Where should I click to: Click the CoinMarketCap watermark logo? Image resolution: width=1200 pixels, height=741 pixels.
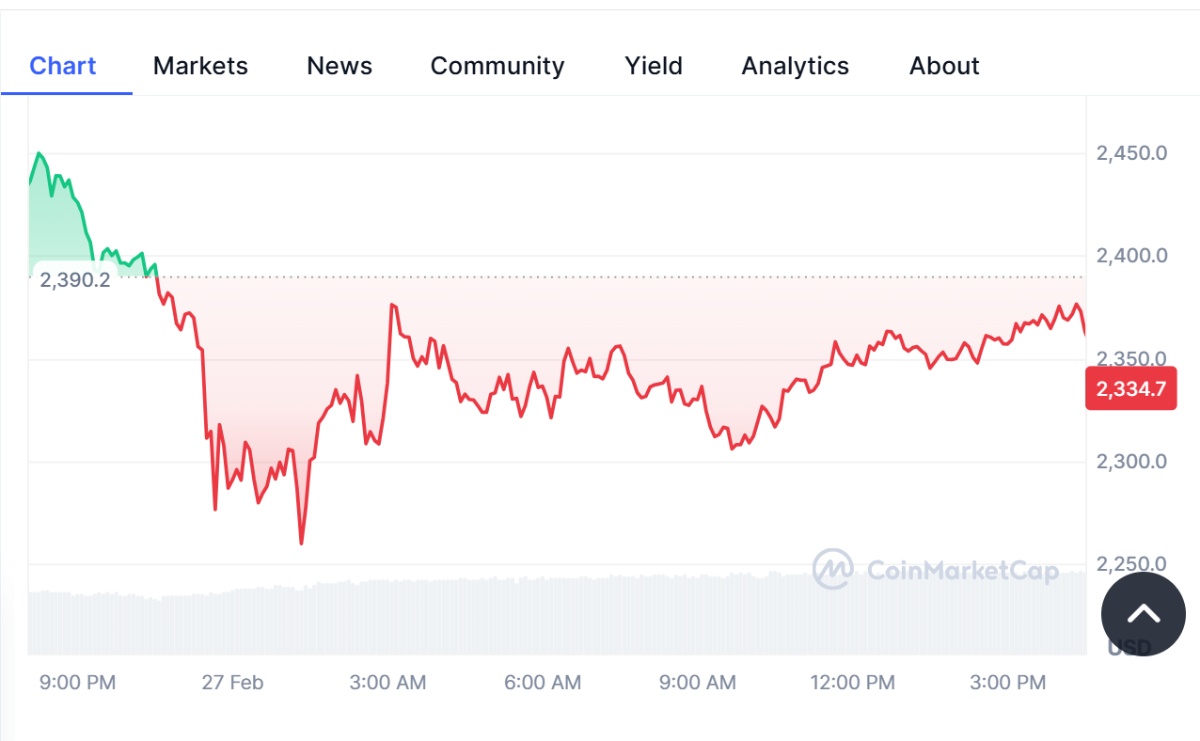tap(935, 570)
